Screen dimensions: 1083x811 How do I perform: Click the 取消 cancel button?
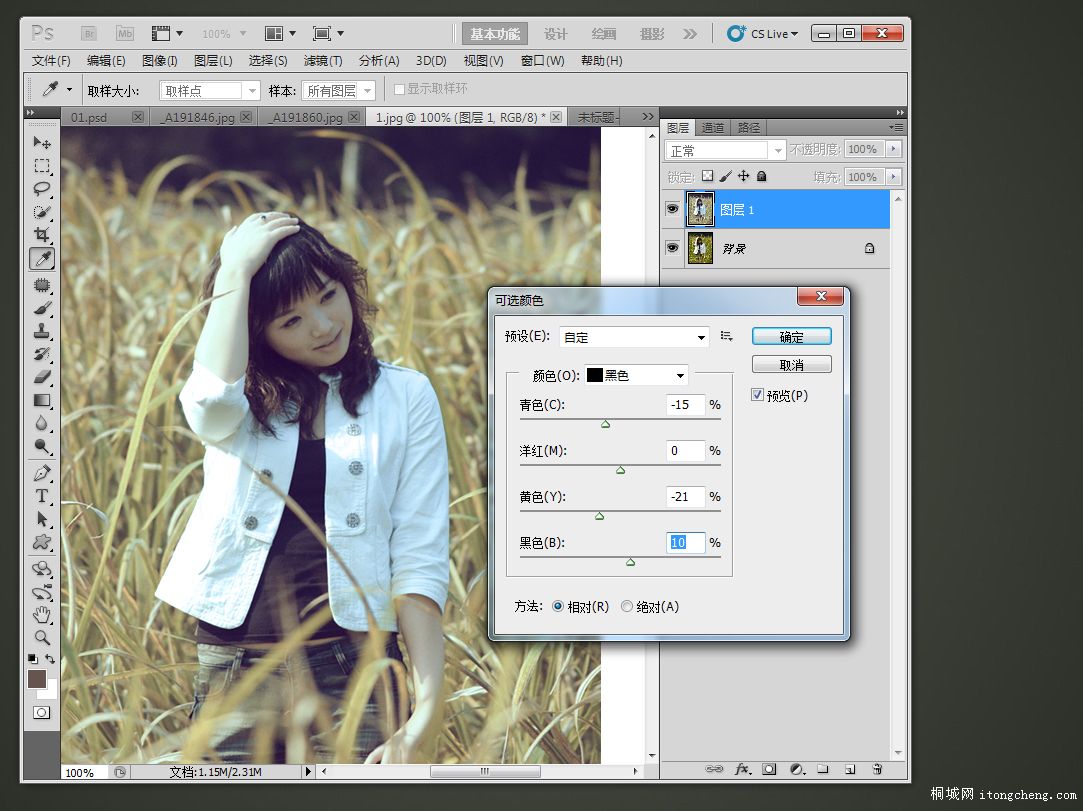tap(791, 365)
